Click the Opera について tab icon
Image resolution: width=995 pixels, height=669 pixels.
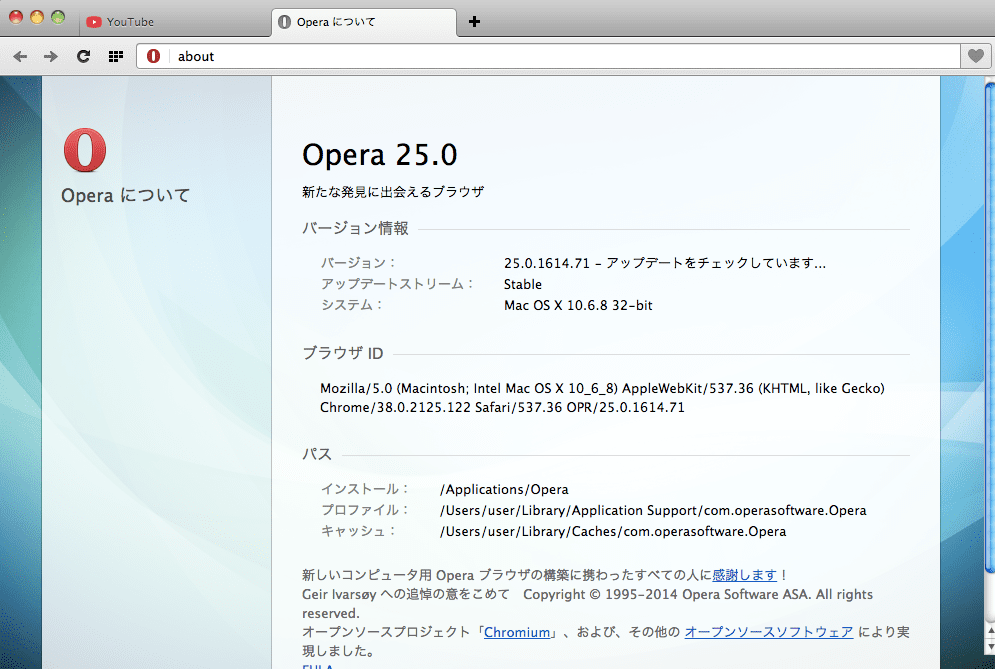[x=284, y=22]
